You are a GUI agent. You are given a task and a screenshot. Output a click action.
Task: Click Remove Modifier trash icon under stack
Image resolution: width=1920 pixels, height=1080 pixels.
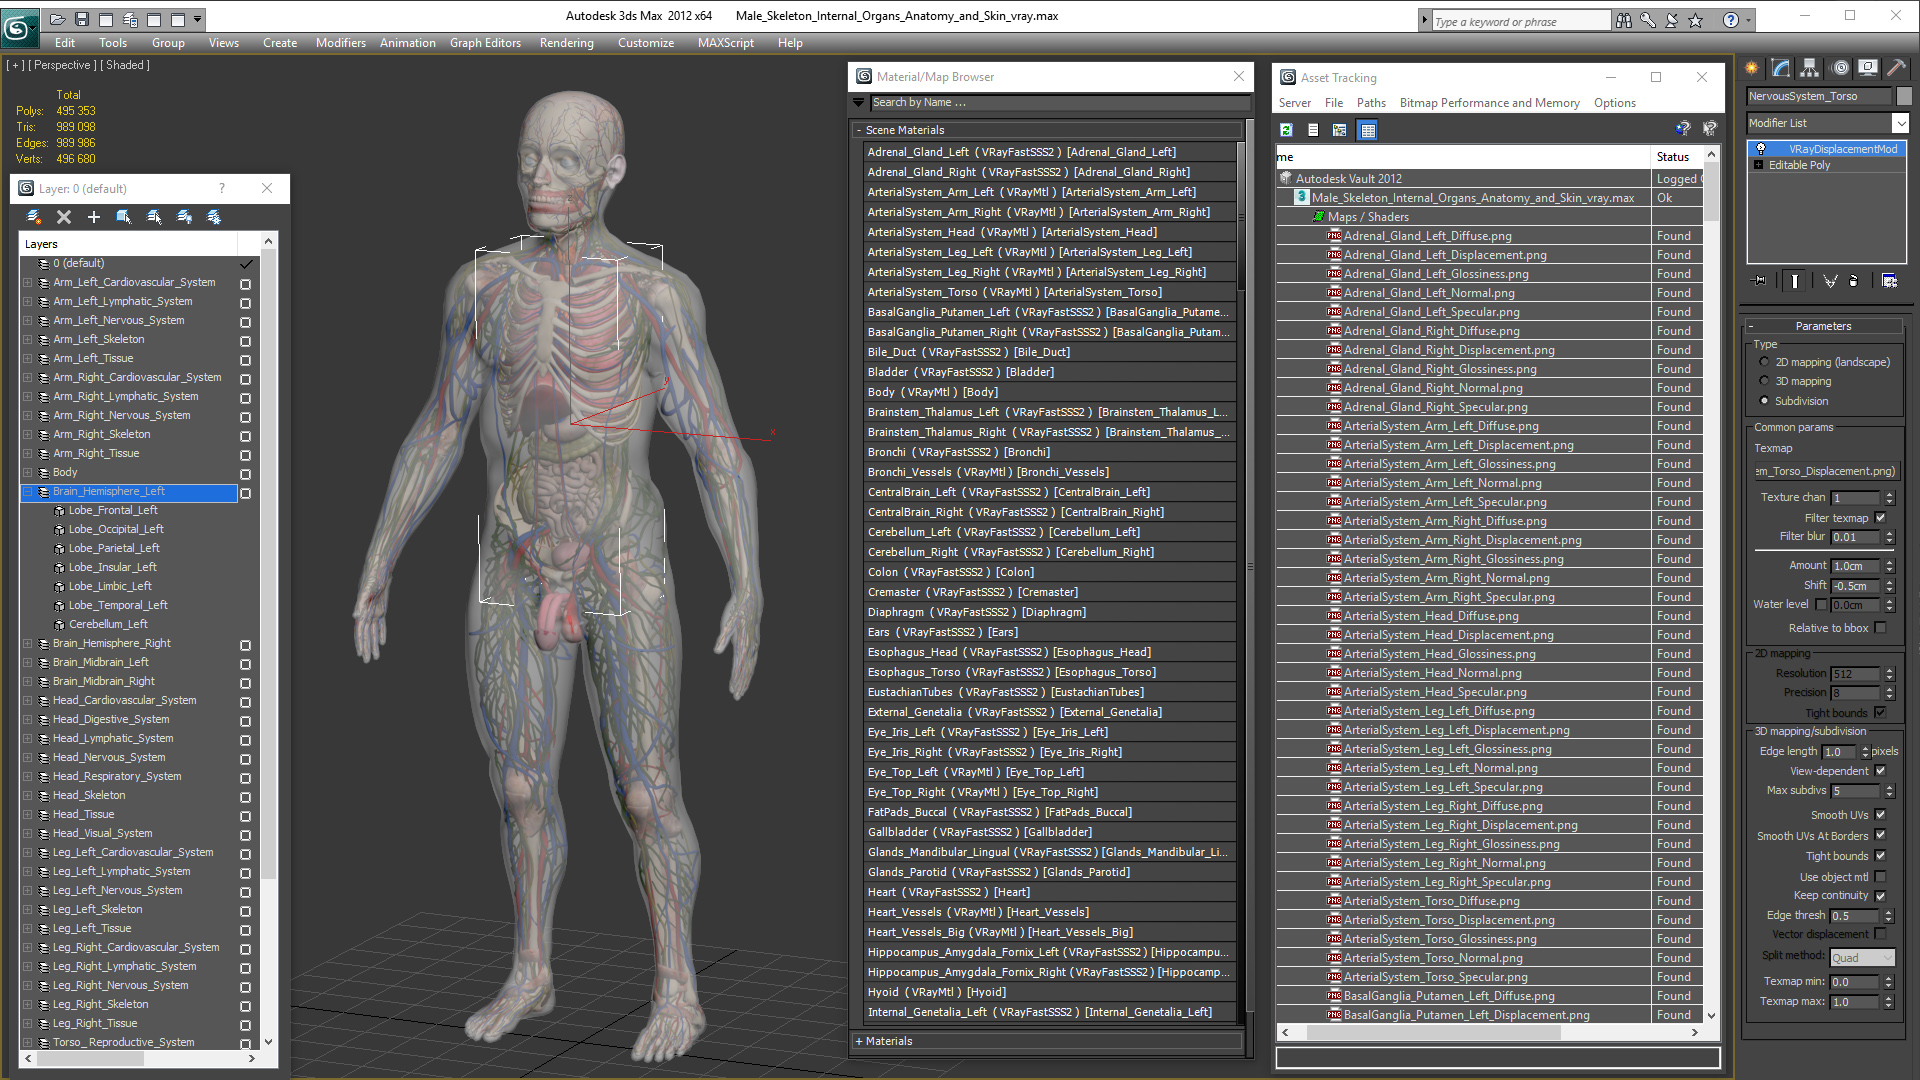(x=1854, y=281)
